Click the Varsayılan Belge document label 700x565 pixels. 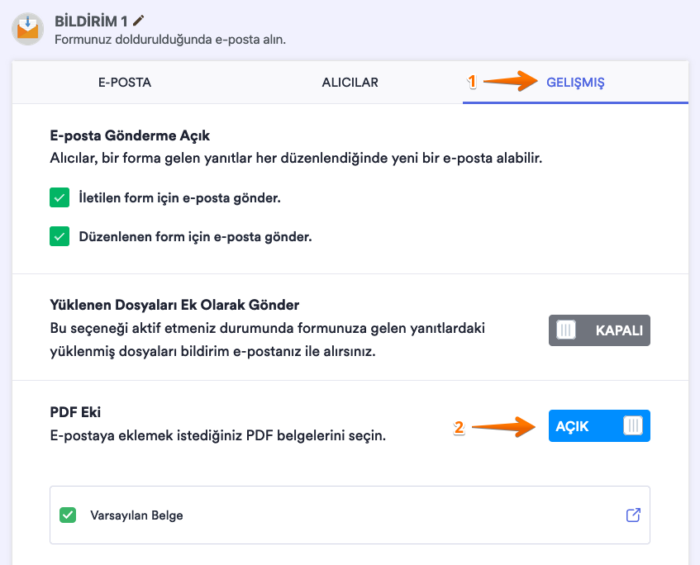[136, 516]
